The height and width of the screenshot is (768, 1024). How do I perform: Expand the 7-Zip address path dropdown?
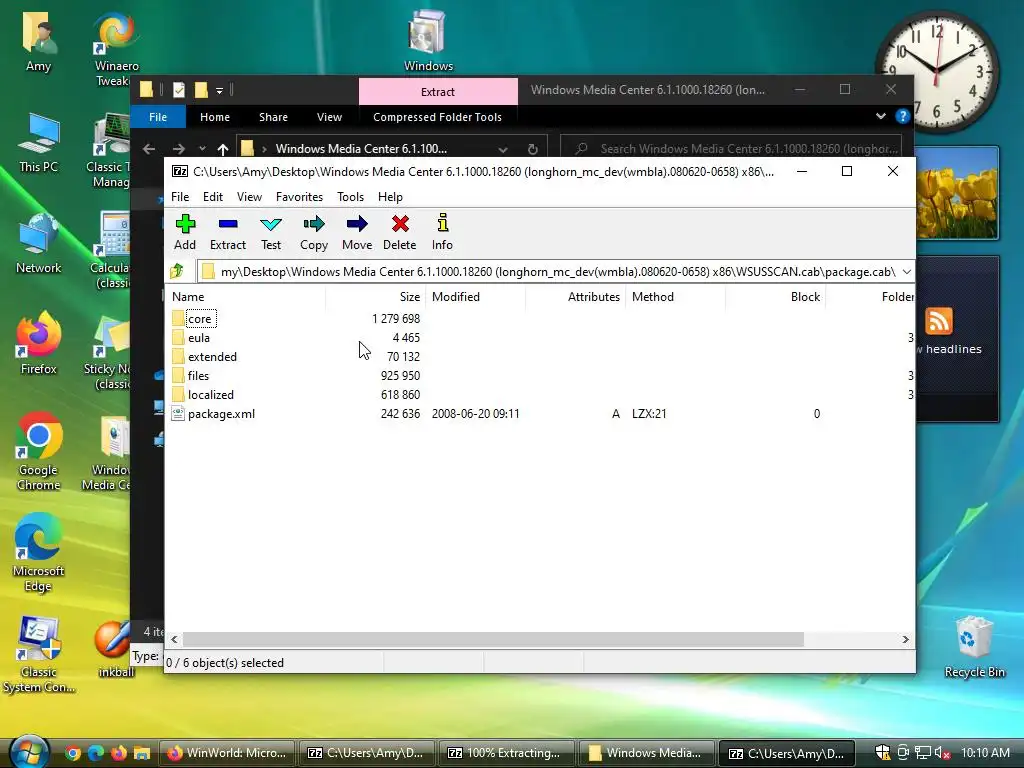(x=906, y=271)
